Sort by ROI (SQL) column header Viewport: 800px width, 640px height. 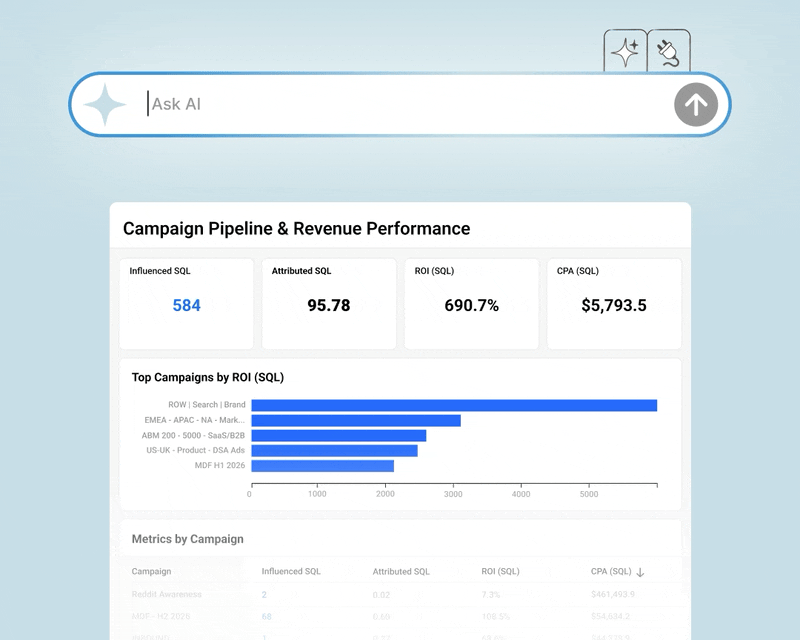[500, 571]
